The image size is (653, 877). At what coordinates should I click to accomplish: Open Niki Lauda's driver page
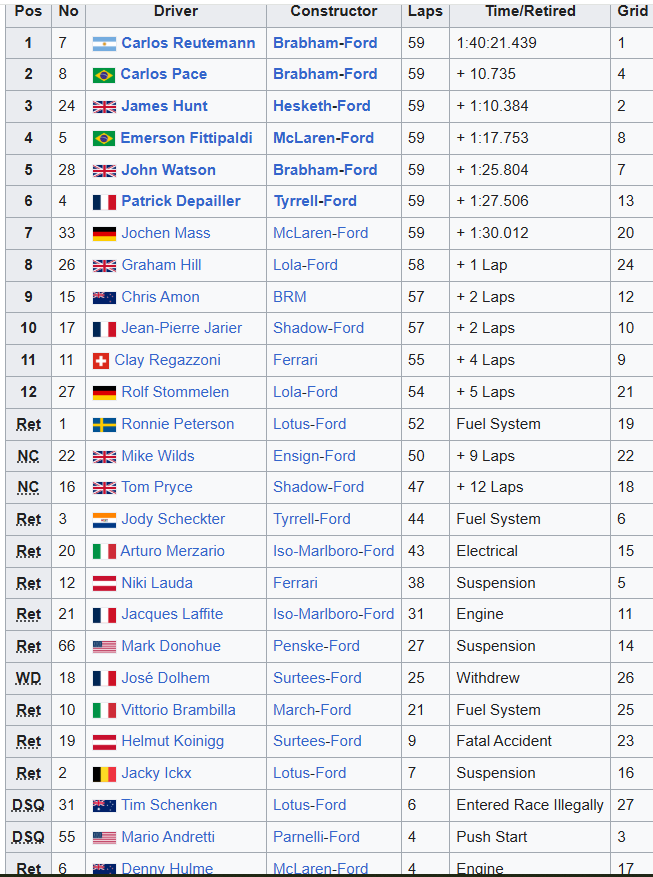(157, 583)
